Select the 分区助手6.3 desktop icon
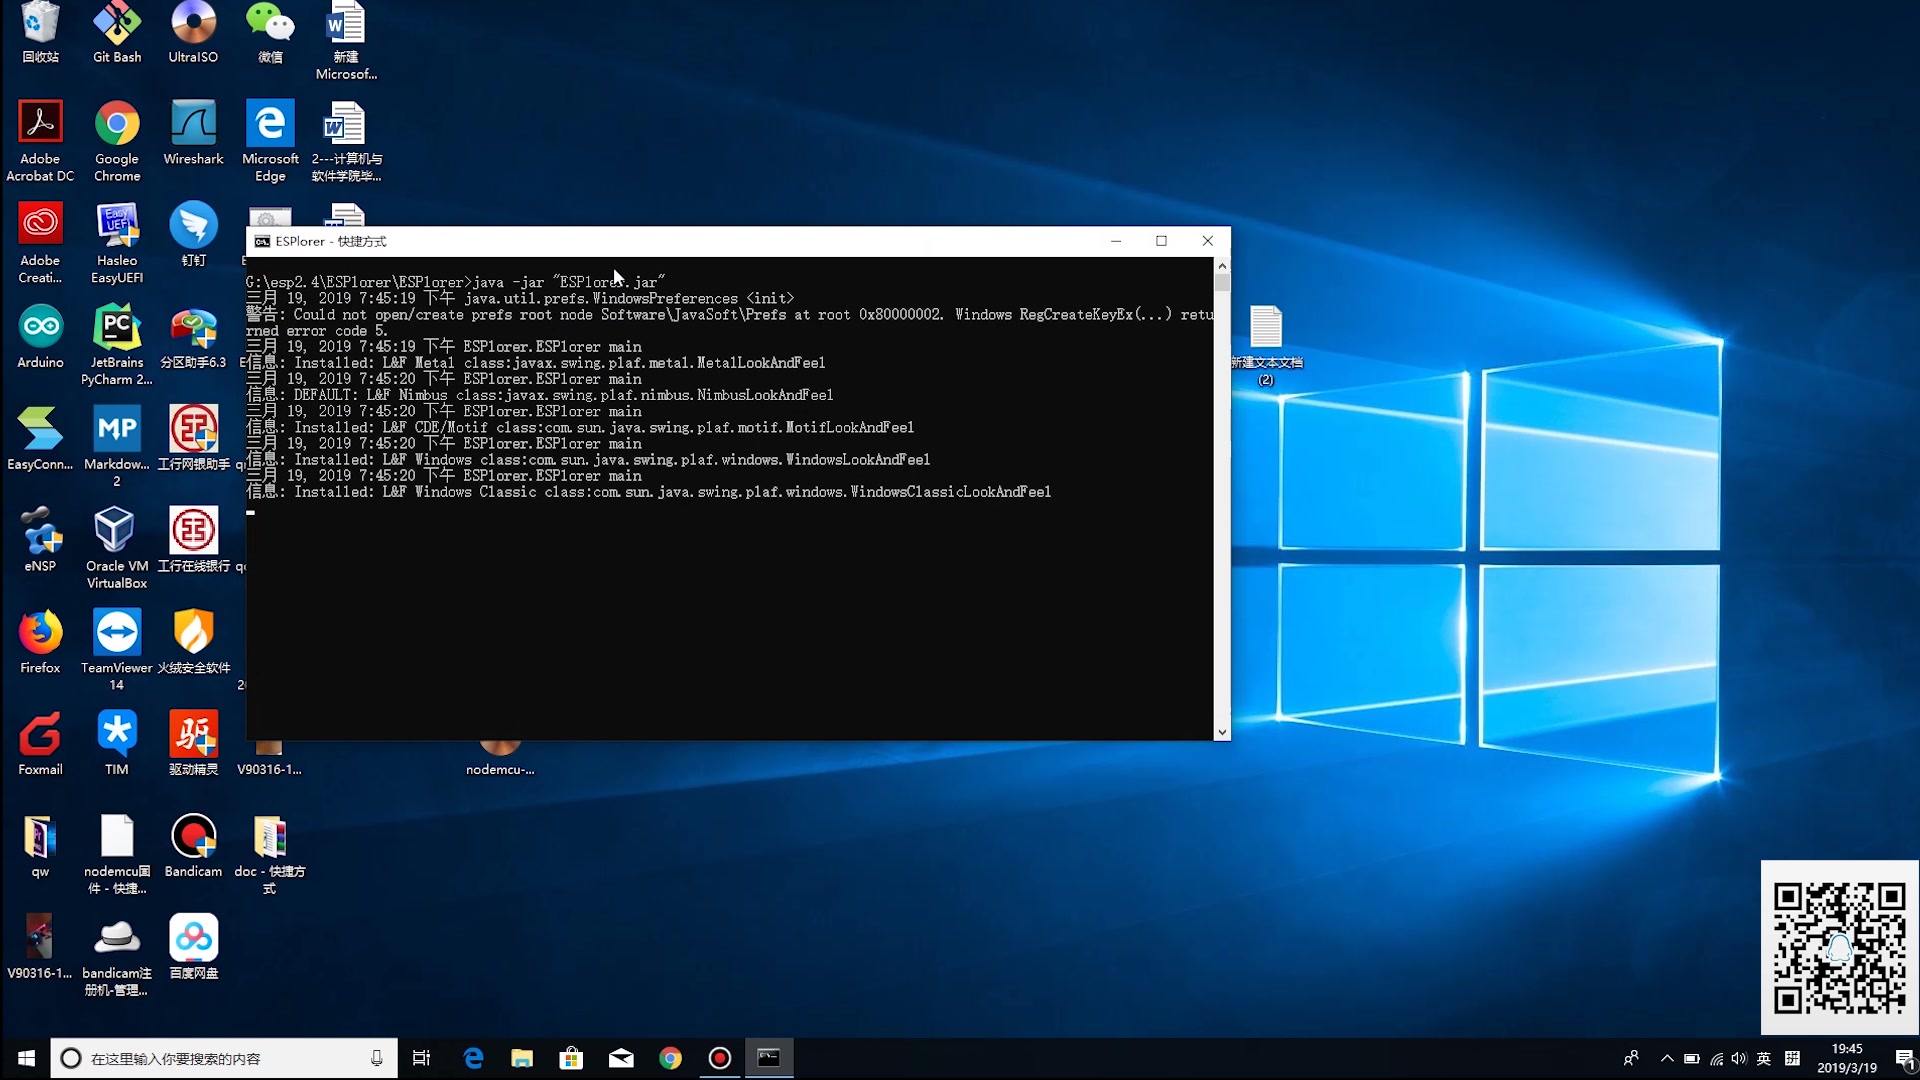 coord(193,336)
